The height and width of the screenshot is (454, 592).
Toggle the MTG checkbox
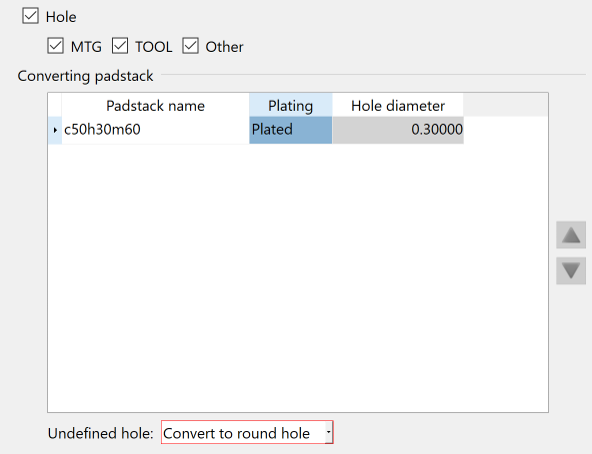[56, 46]
